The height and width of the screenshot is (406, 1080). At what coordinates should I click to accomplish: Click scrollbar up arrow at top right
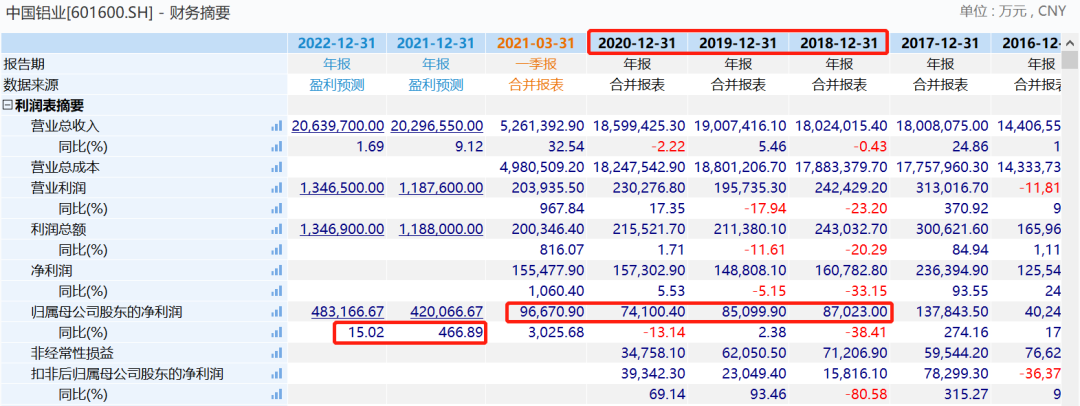1070,43
